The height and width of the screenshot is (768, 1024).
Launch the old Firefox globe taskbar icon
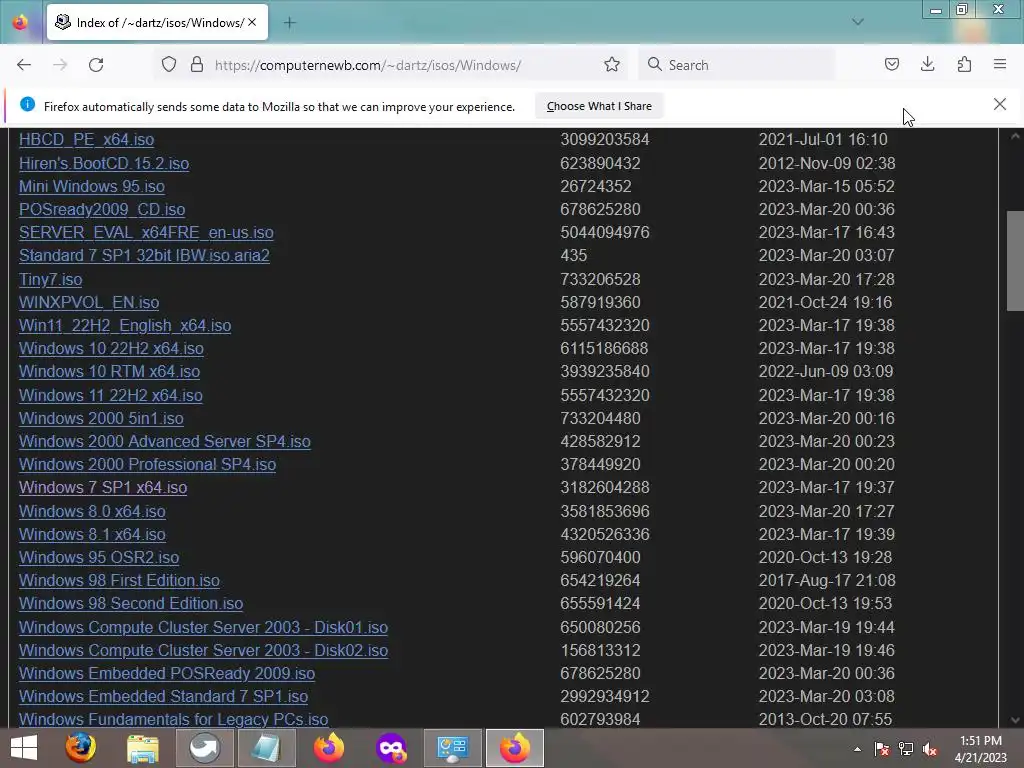click(80, 748)
